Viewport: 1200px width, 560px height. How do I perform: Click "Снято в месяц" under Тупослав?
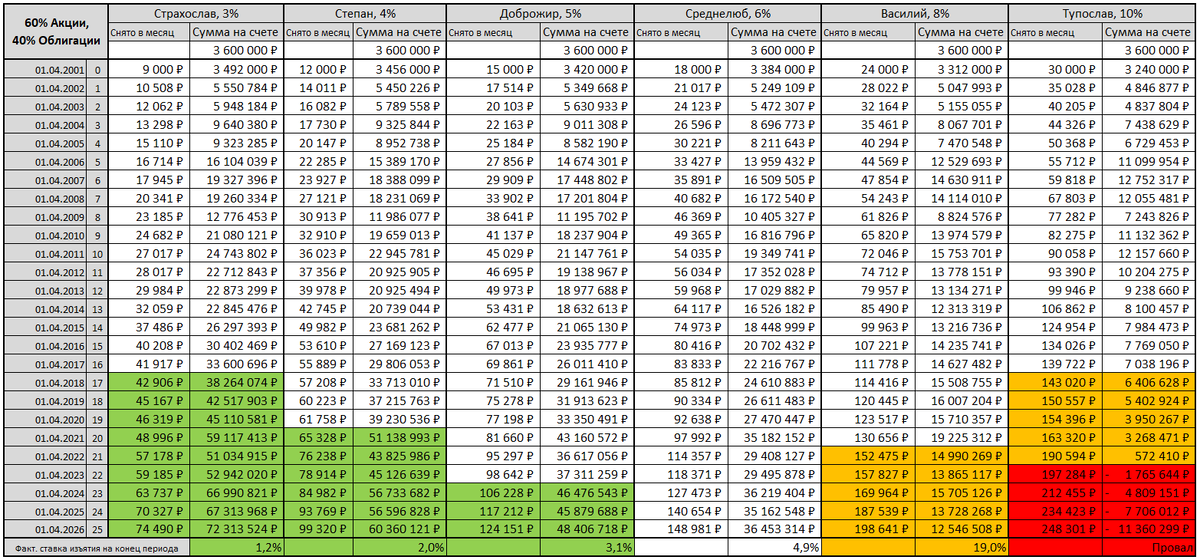click(x=1056, y=32)
